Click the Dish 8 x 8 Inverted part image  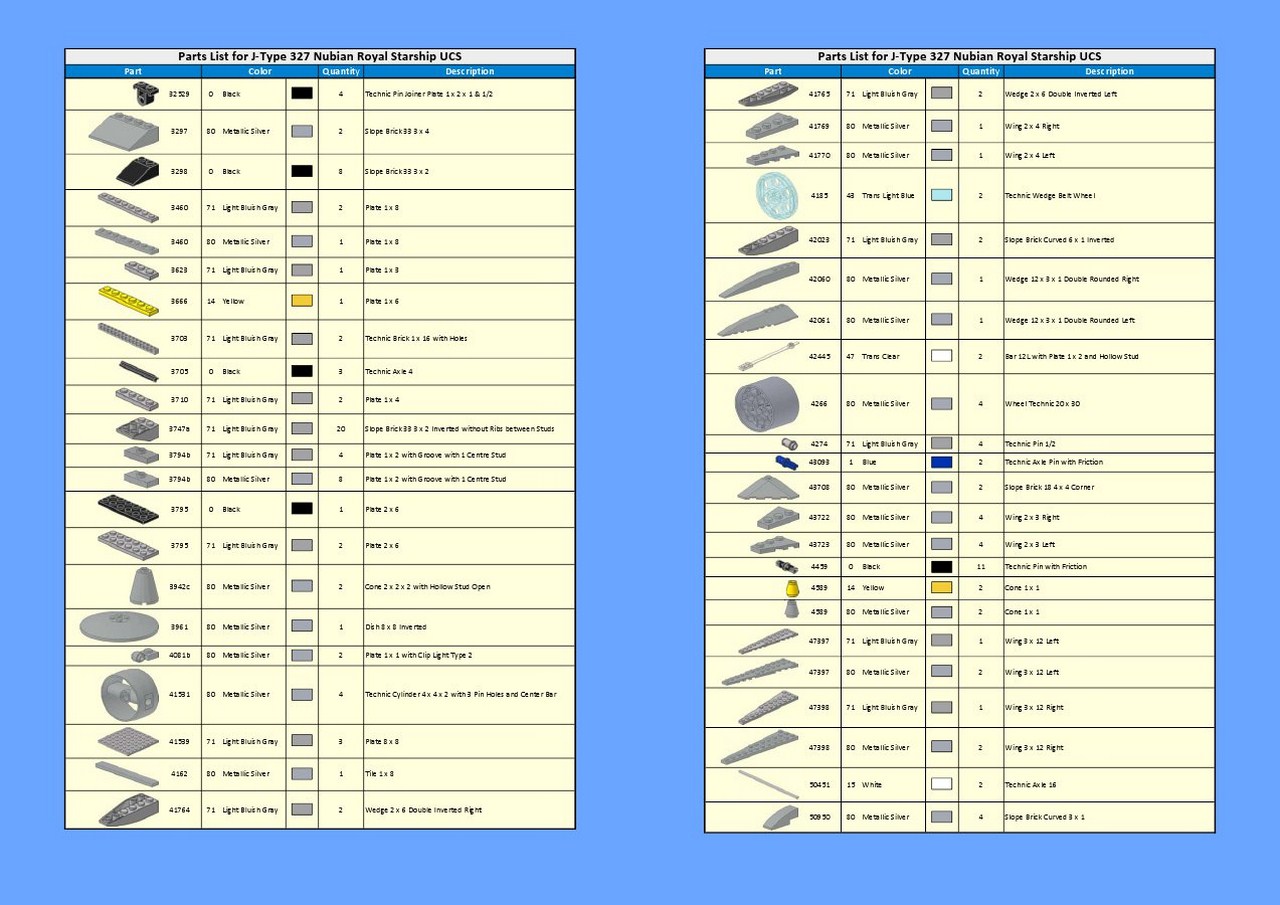(x=119, y=627)
